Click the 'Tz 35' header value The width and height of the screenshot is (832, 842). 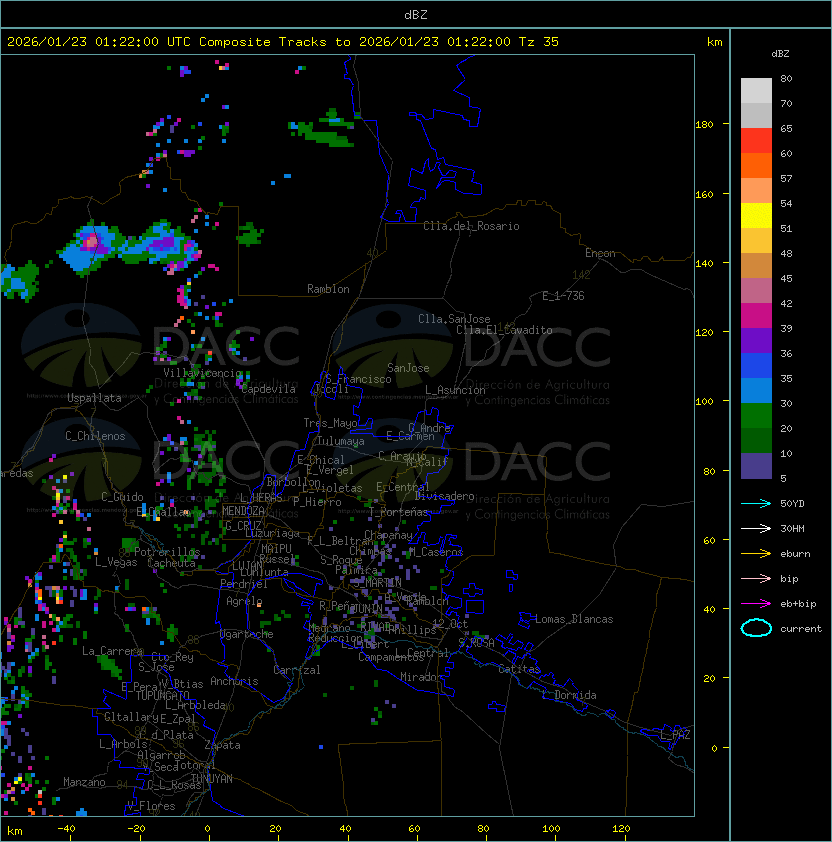coord(539,42)
